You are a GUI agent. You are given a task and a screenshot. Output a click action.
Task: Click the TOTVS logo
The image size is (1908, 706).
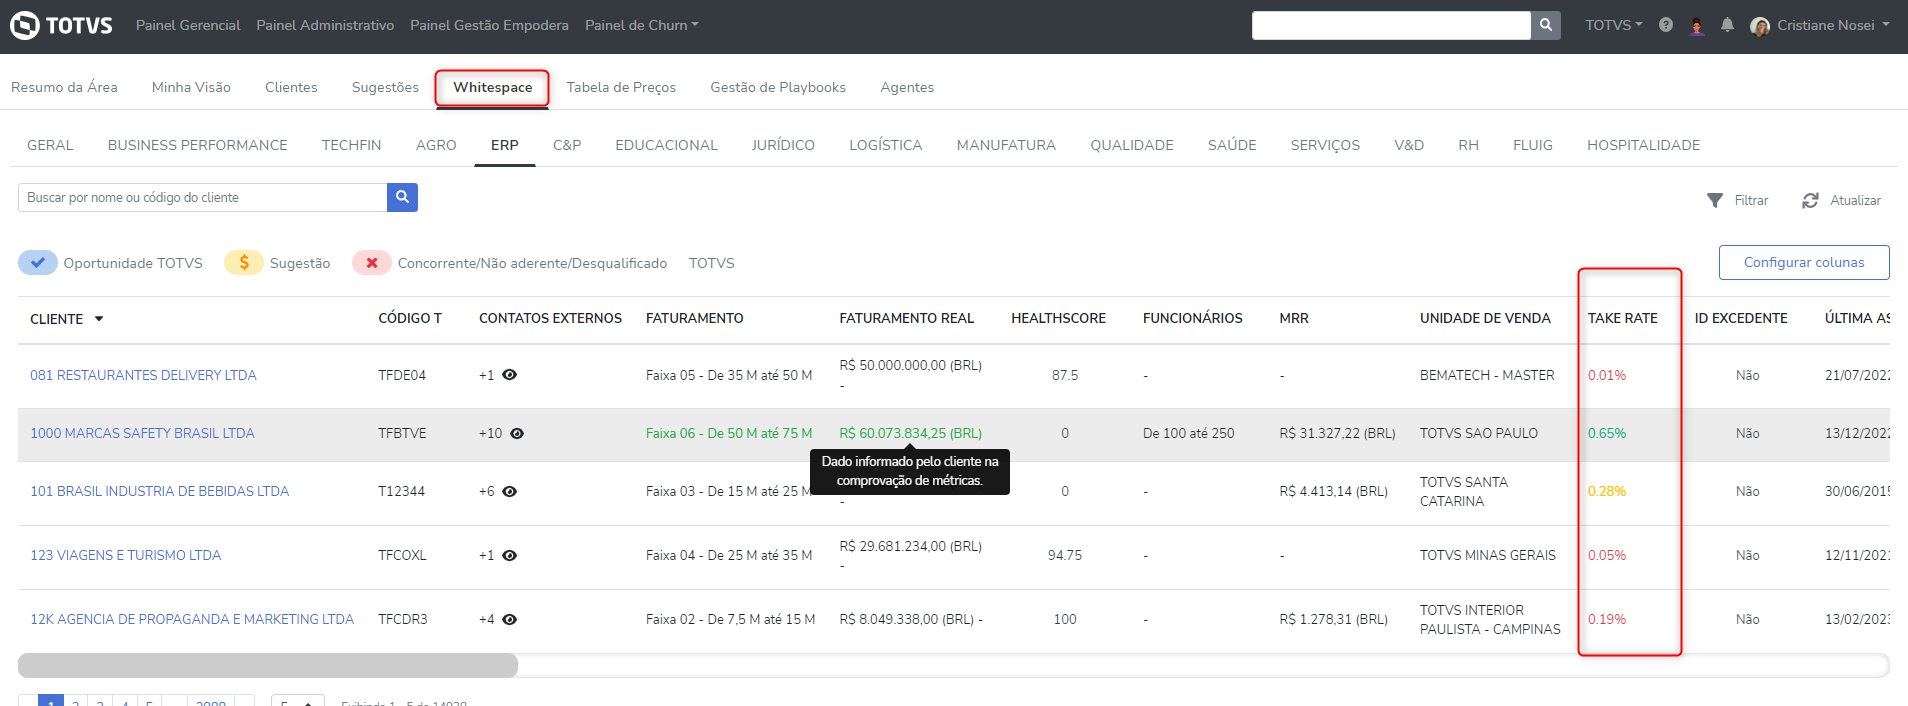point(61,25)
